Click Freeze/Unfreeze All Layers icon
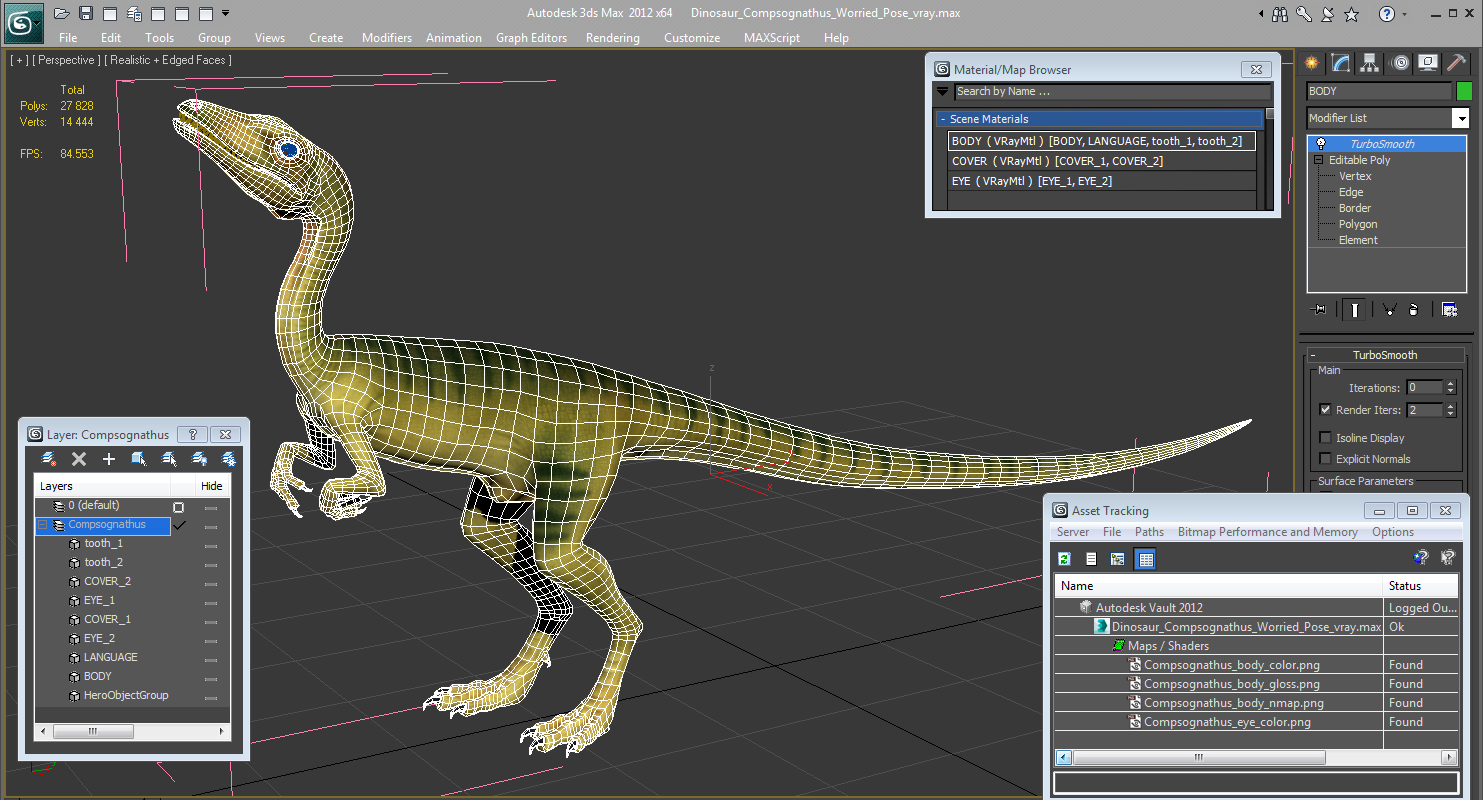This screenshot has height=800, width=1483. [228, 459]
